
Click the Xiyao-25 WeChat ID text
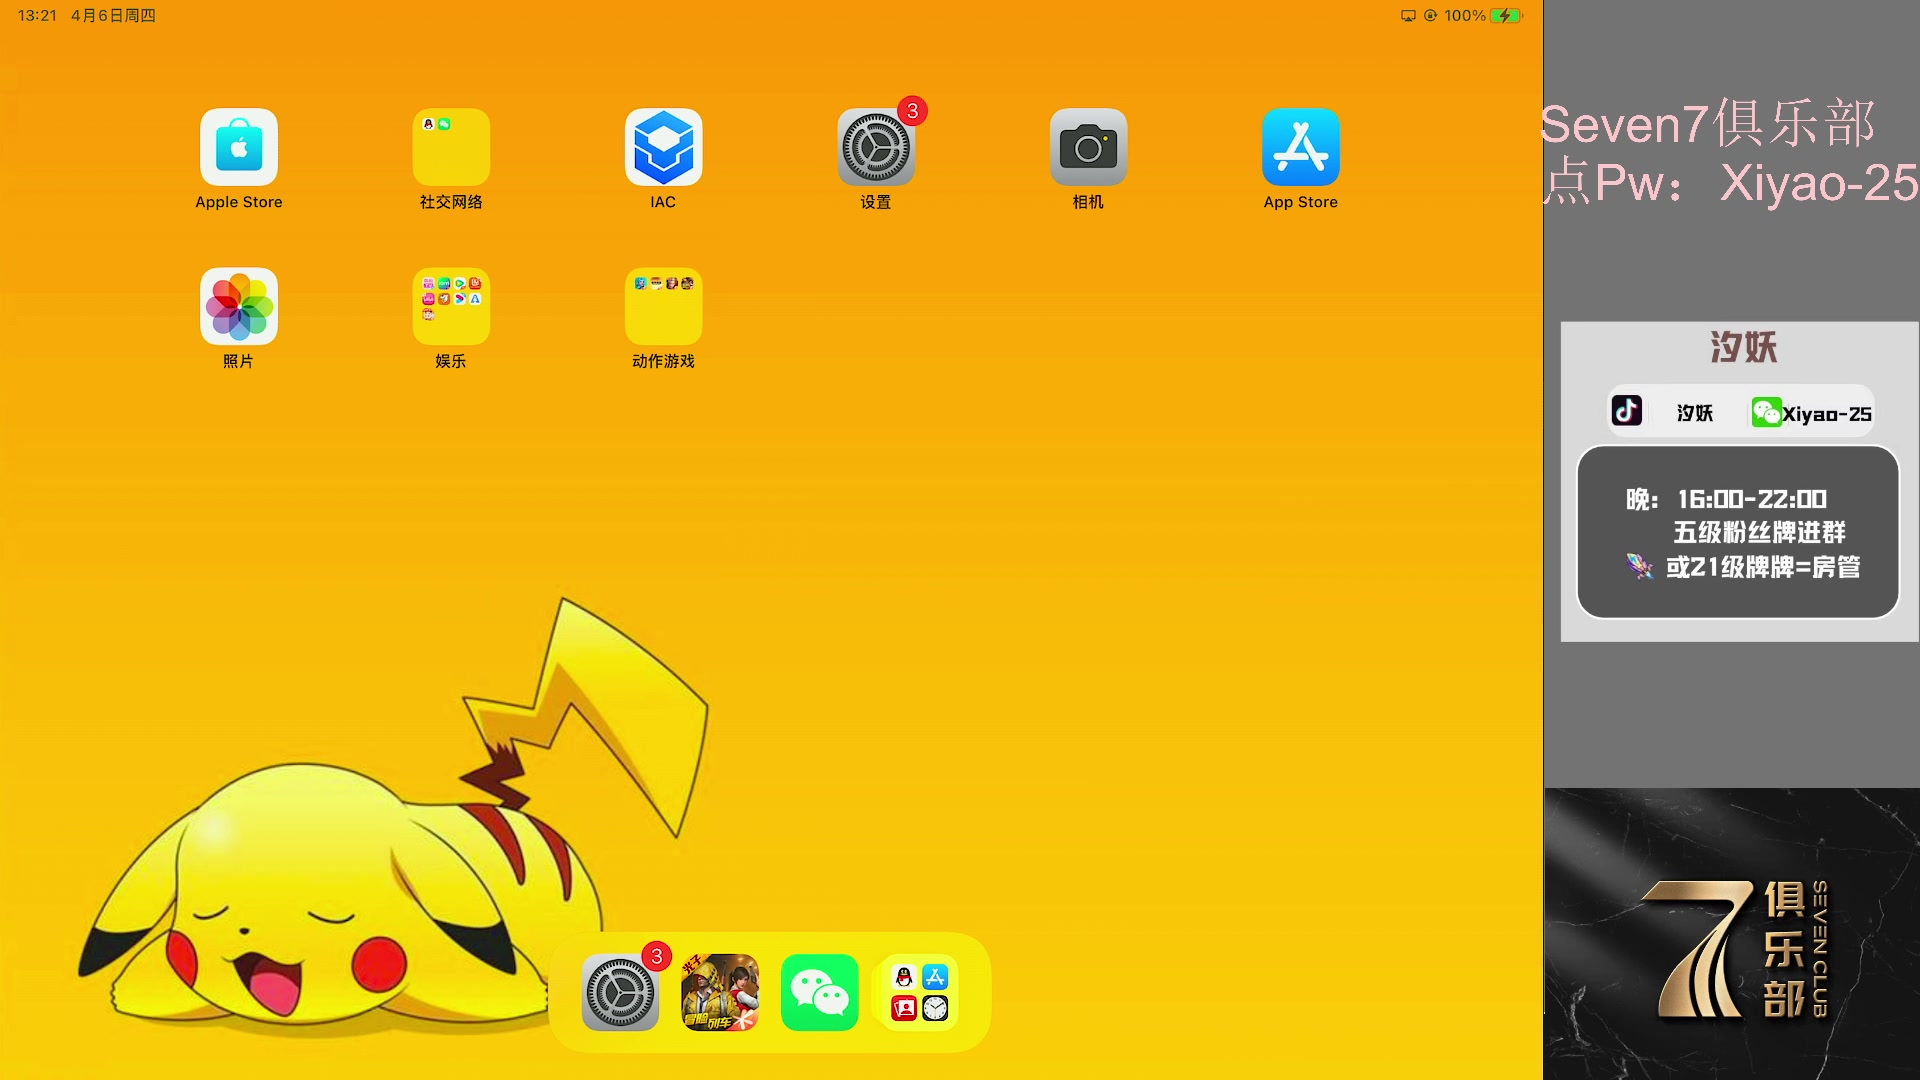coord(1827,414)
